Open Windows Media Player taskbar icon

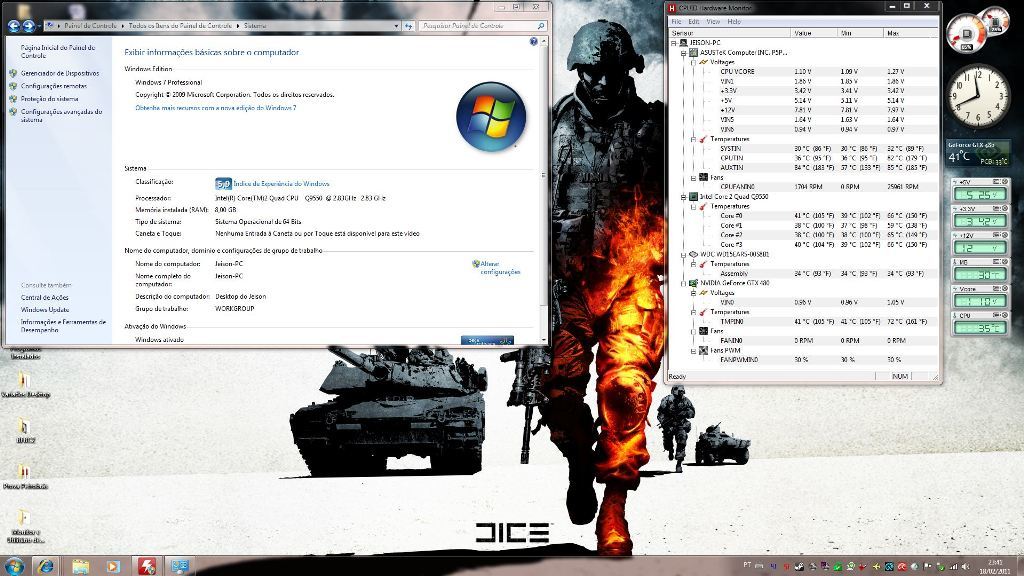tap(112, 566)
